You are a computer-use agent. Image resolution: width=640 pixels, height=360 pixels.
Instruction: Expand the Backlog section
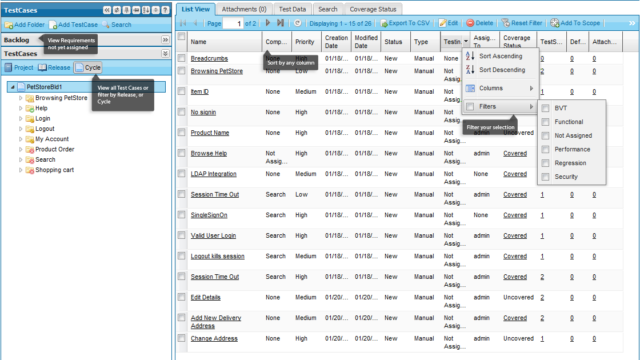pos(165,40)
